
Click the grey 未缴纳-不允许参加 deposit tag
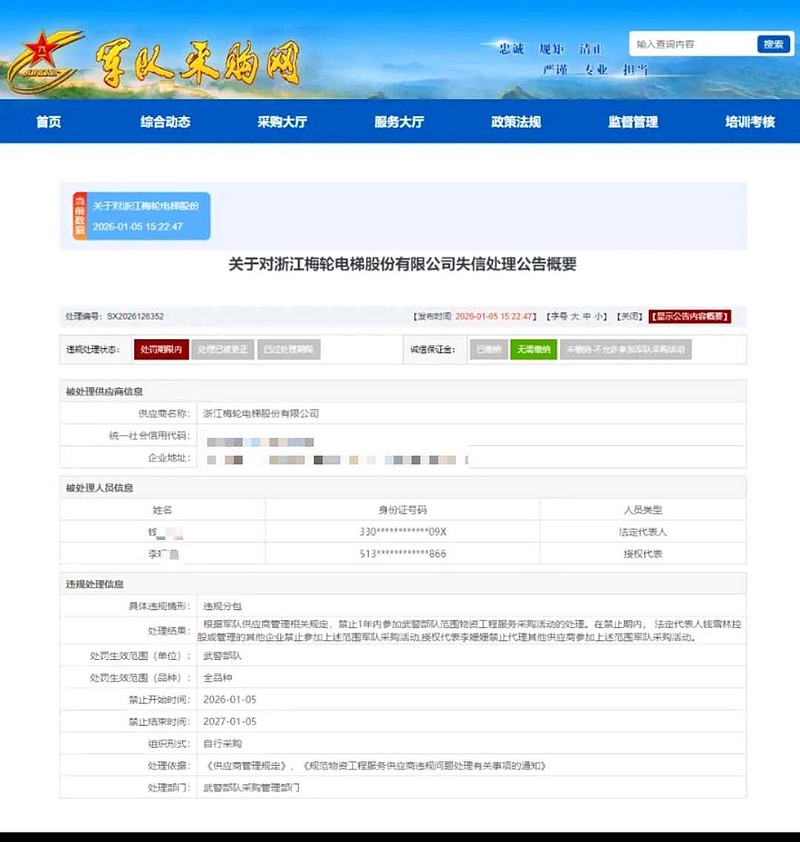[x=626, y=350]
